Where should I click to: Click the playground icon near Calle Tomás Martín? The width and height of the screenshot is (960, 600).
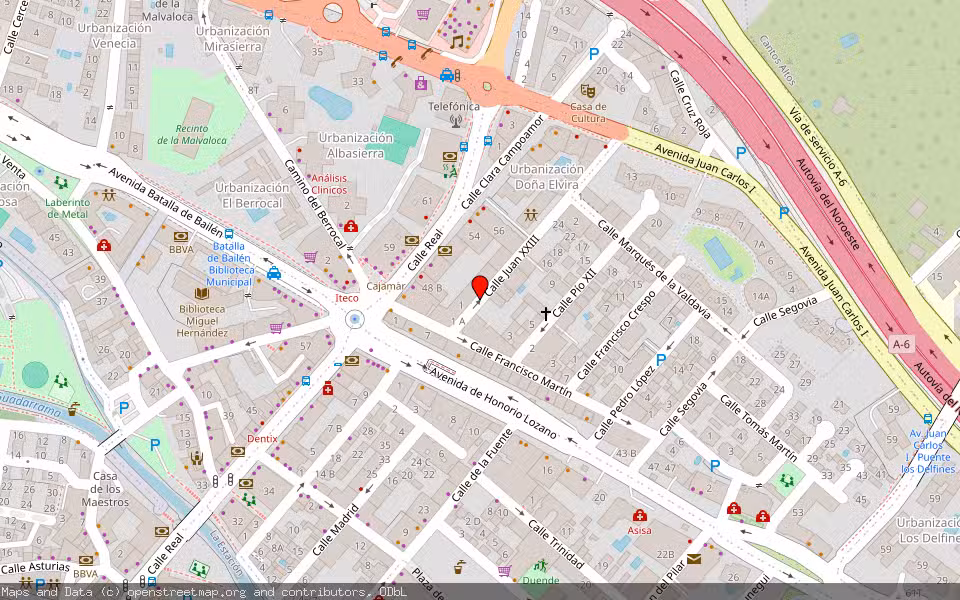786,479
